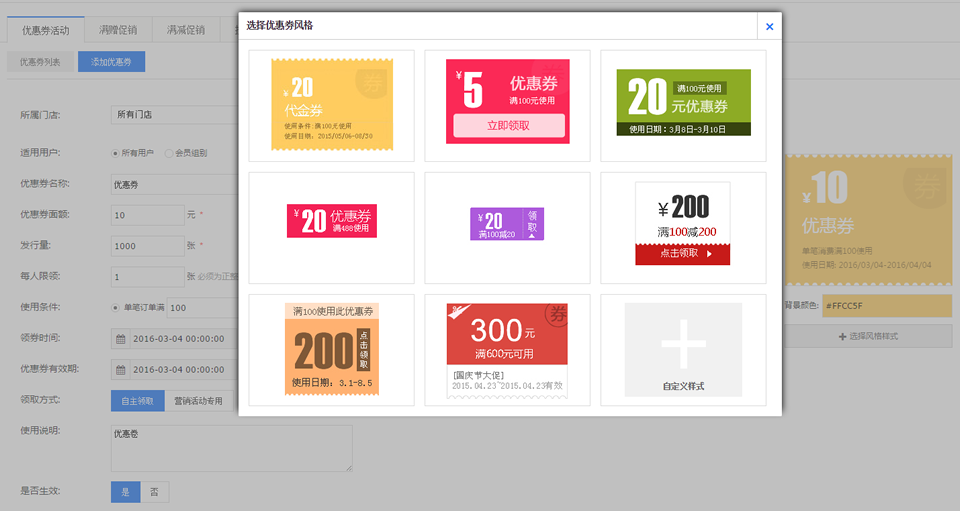
Task: Open the 优惠券列表 sub-tab
Action: (x=40, y=62)
